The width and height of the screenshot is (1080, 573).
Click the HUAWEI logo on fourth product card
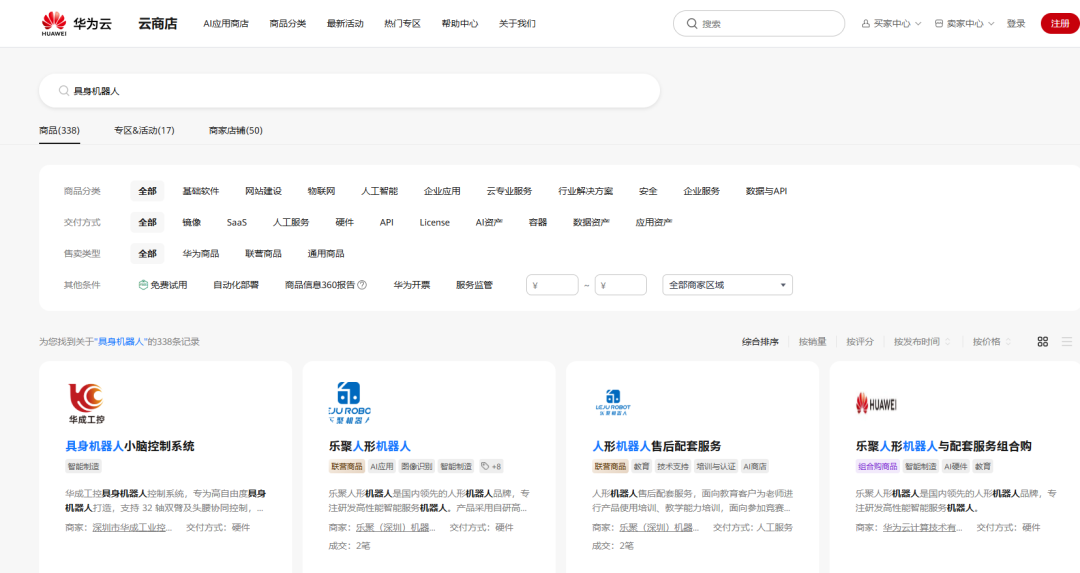coord(876,403)
